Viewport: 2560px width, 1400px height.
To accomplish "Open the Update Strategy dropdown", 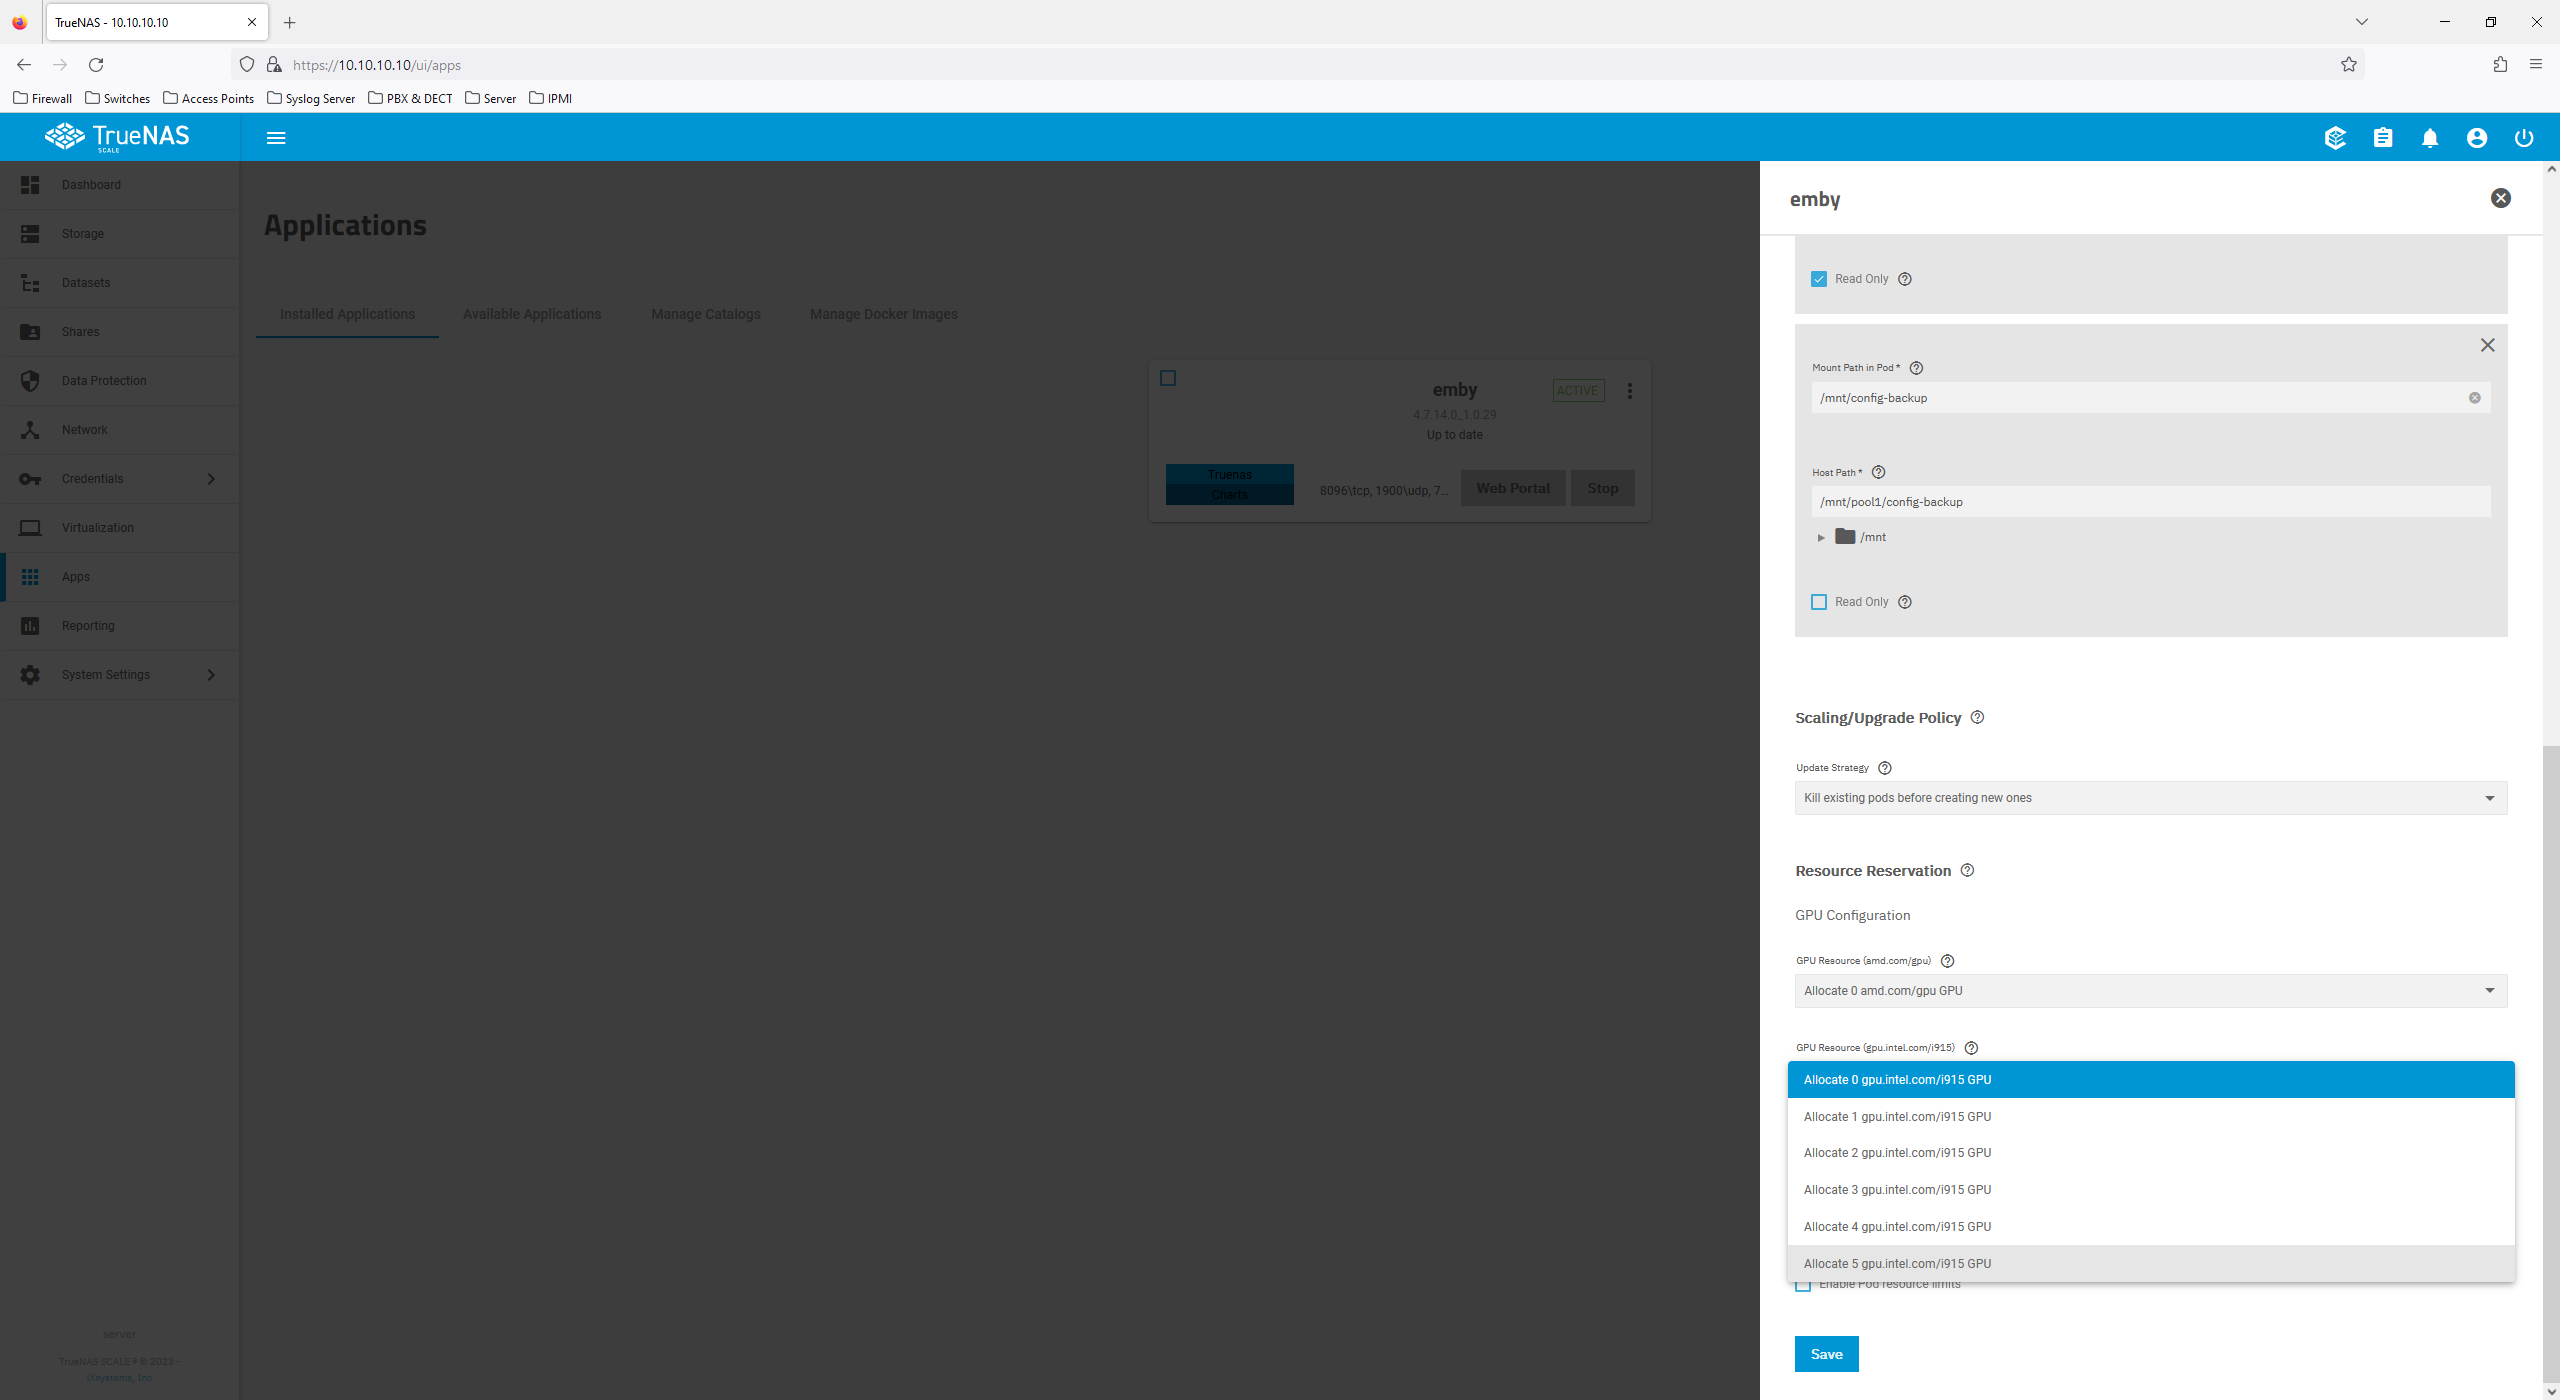I will tap(2150, 797).
